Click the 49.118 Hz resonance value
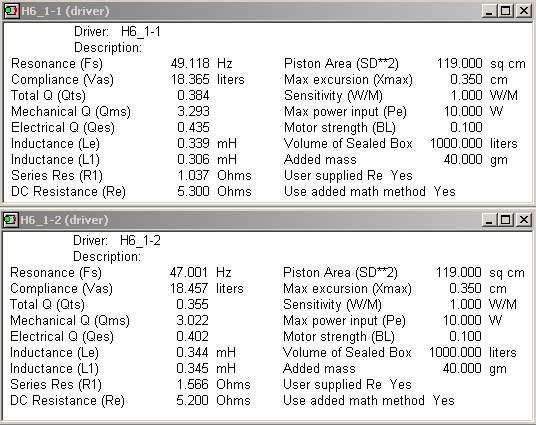This screenshot has height=425, width=536. [202, 63]
